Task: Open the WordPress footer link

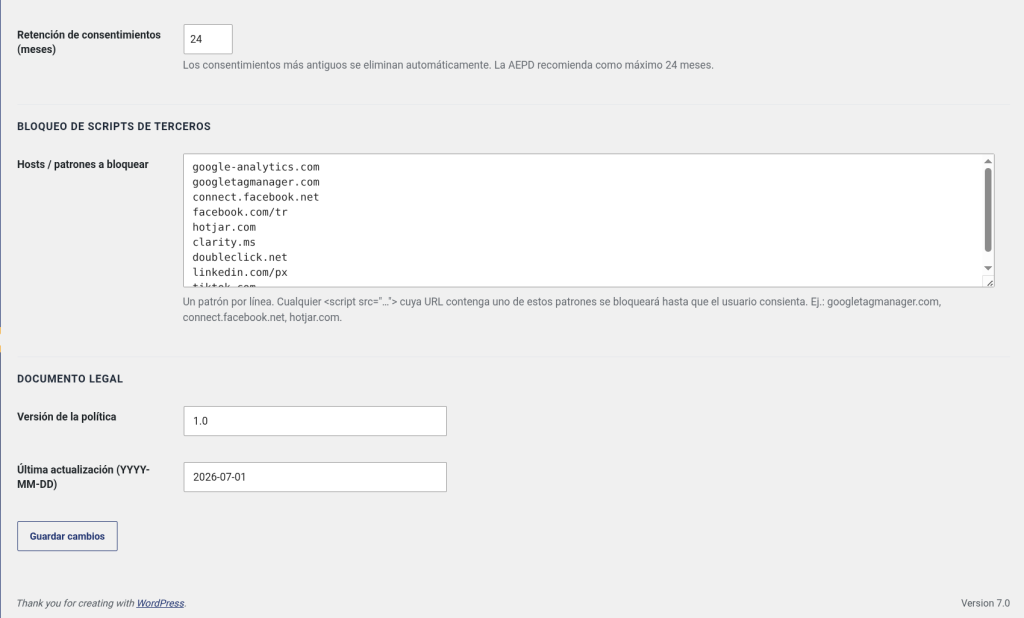Action: coord(160,603)
